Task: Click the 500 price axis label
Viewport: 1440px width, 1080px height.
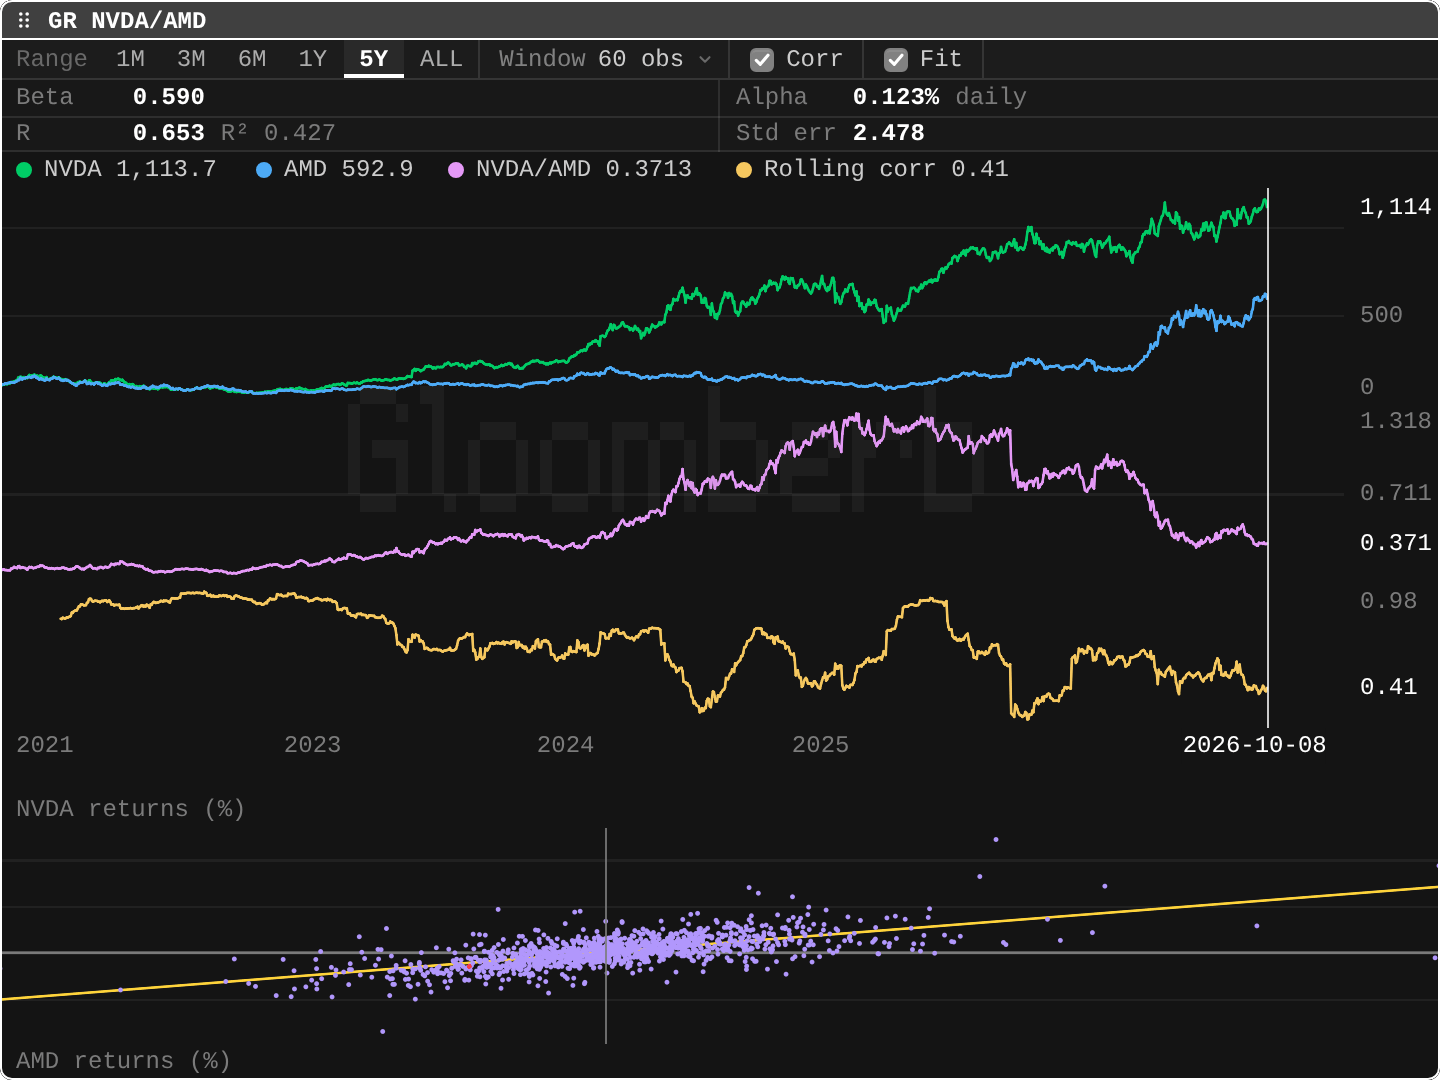Action: point(1382,315)
